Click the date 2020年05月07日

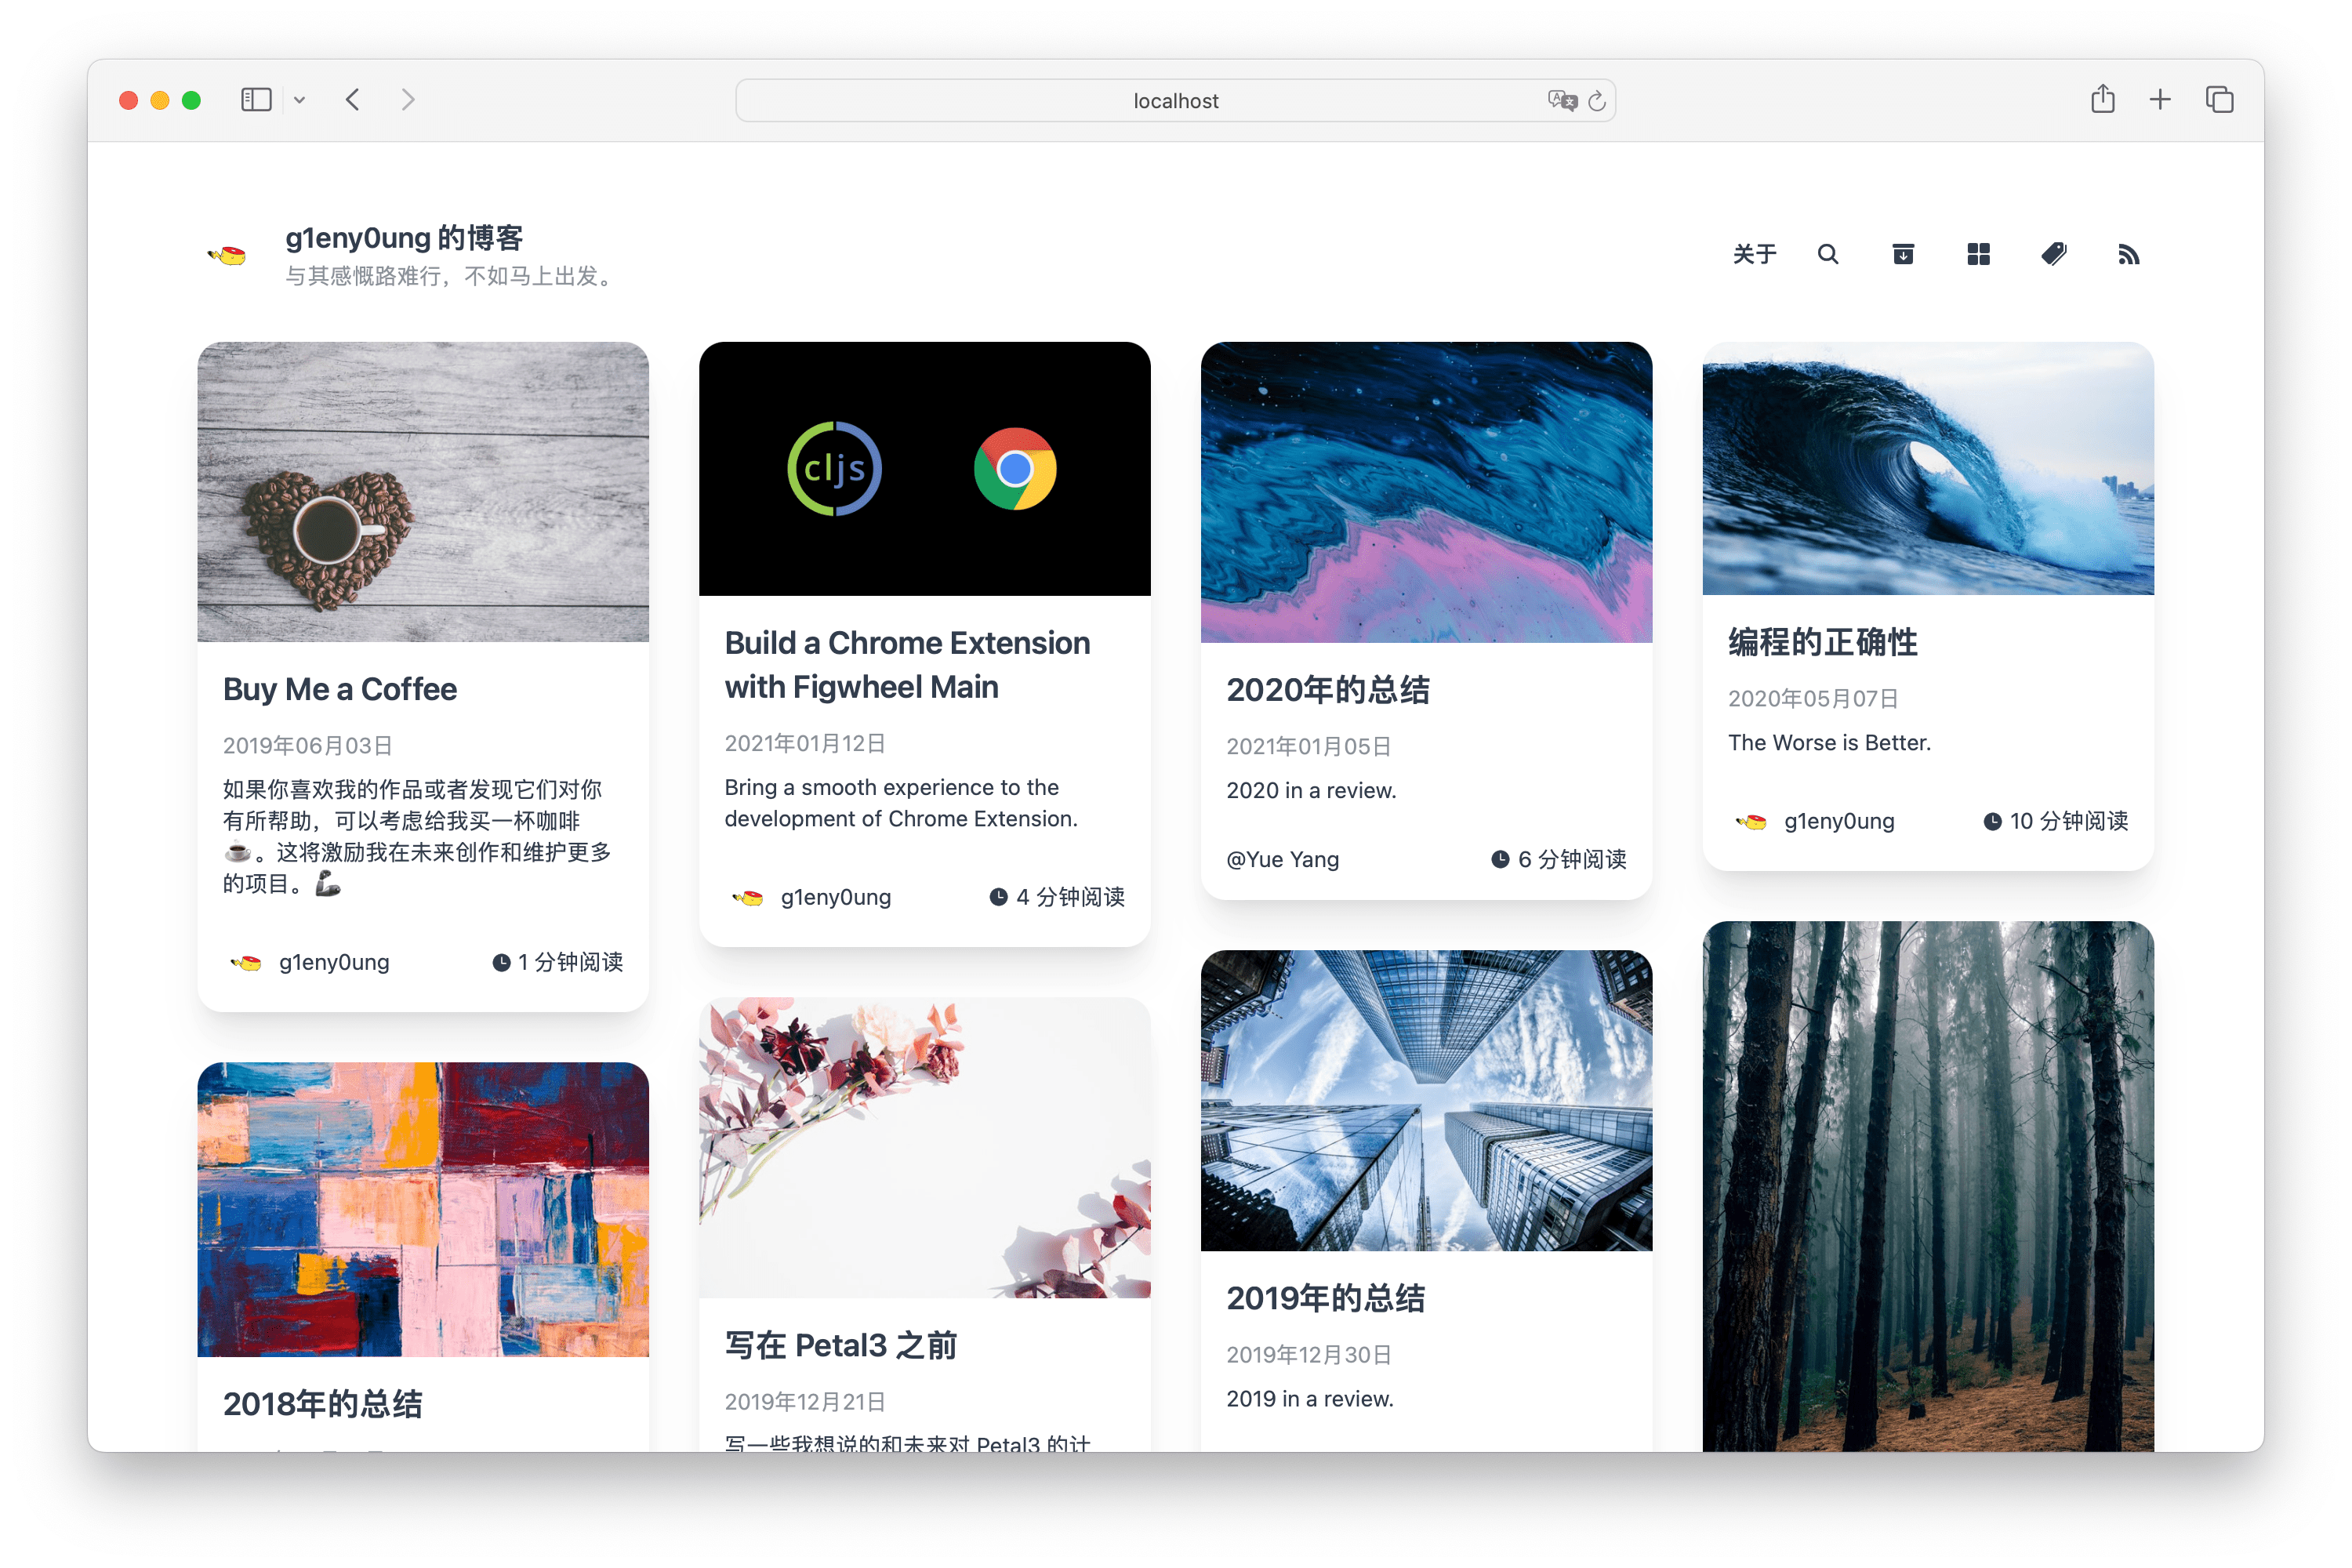pos(1813,699)
